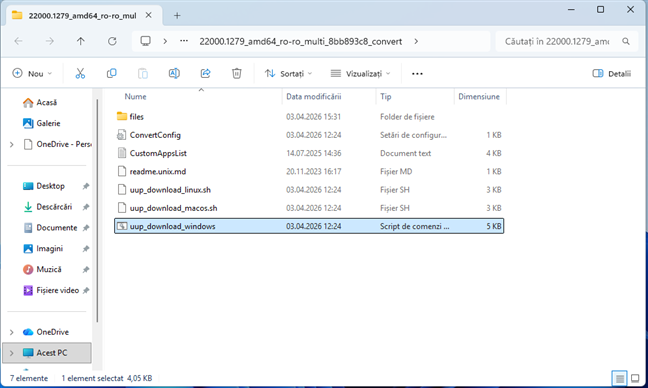This screenshot has width=648, height=388.
Task: Open Fișiere video in the navigation pane
Action: 51,290
